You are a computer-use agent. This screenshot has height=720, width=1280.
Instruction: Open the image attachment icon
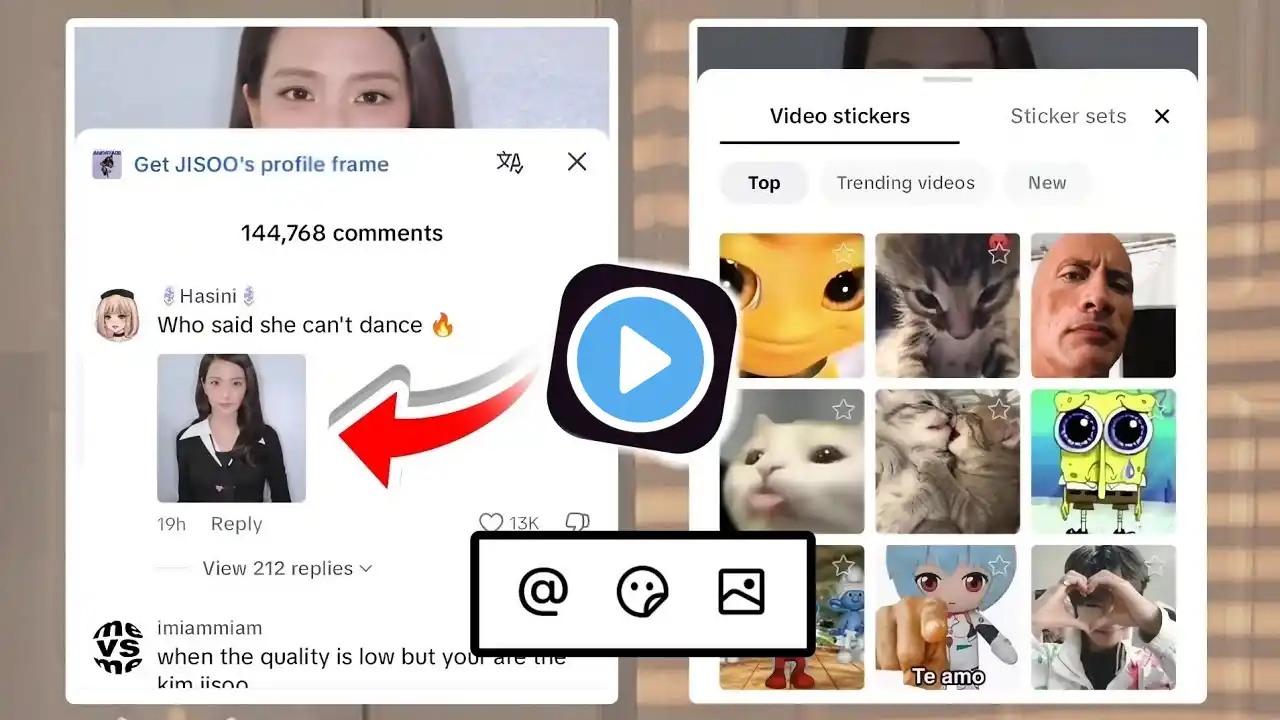[x=741, y=591]
